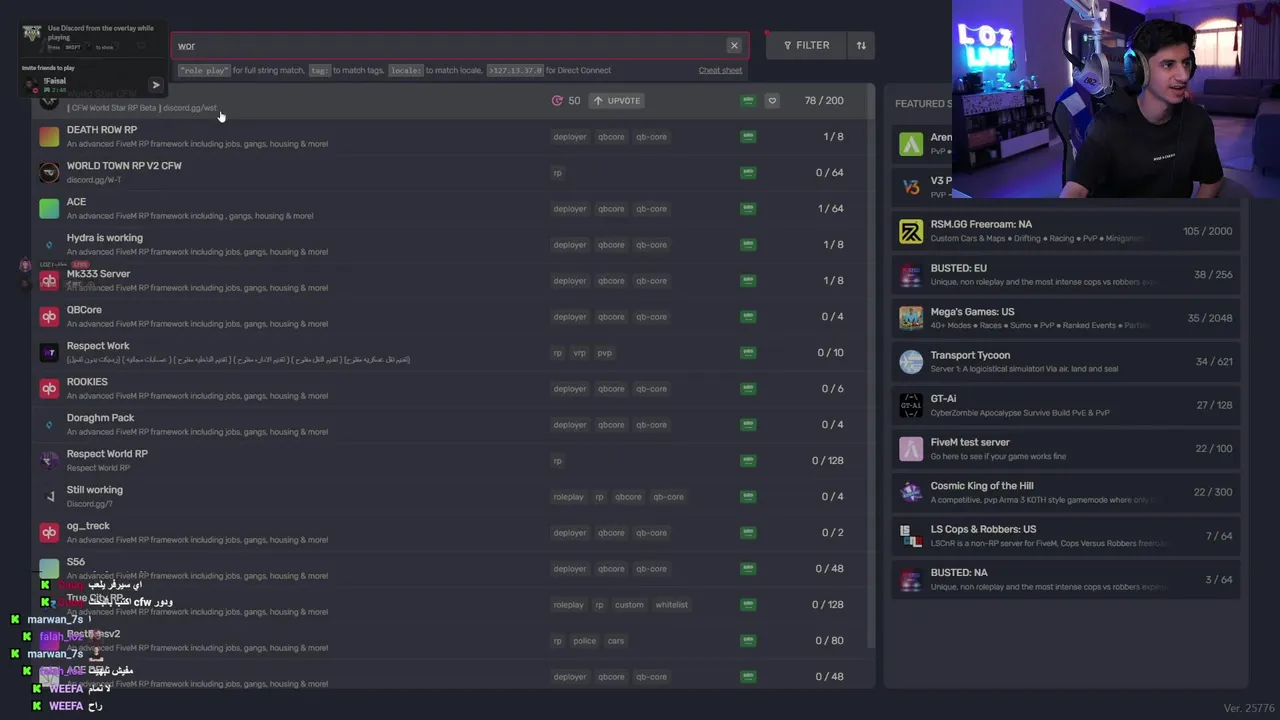Image resolution: width=1280 pixels, height=720 pixels.
Task: Click the 78 / 200 player count
Action: [x=824, y=101]
